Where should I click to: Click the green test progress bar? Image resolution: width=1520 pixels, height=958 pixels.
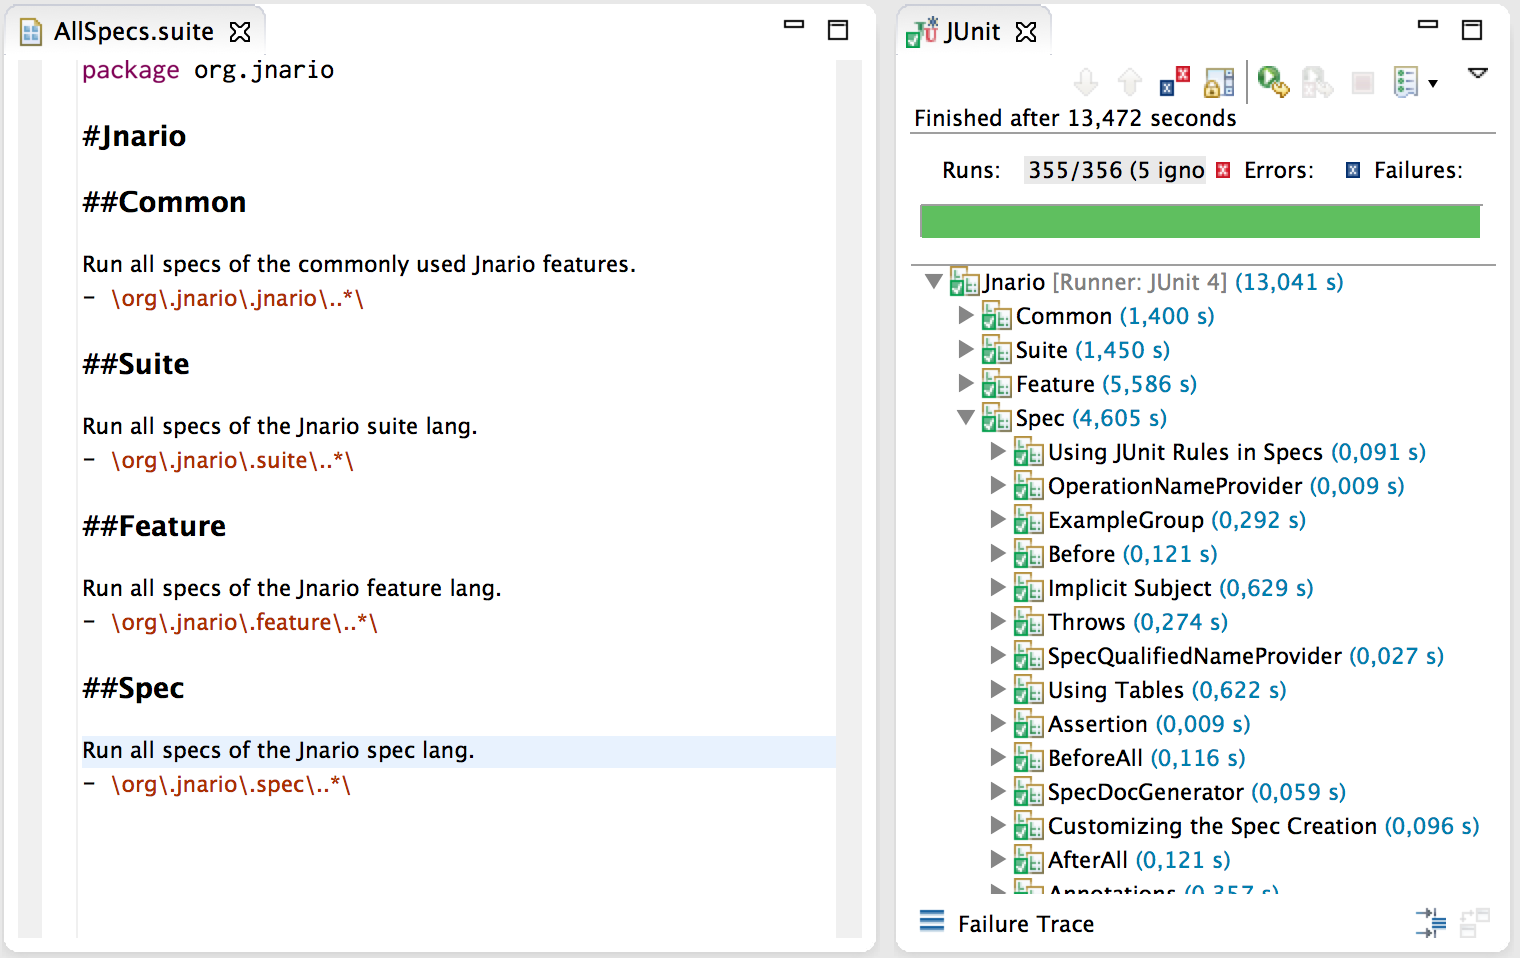click(1200, 221)
